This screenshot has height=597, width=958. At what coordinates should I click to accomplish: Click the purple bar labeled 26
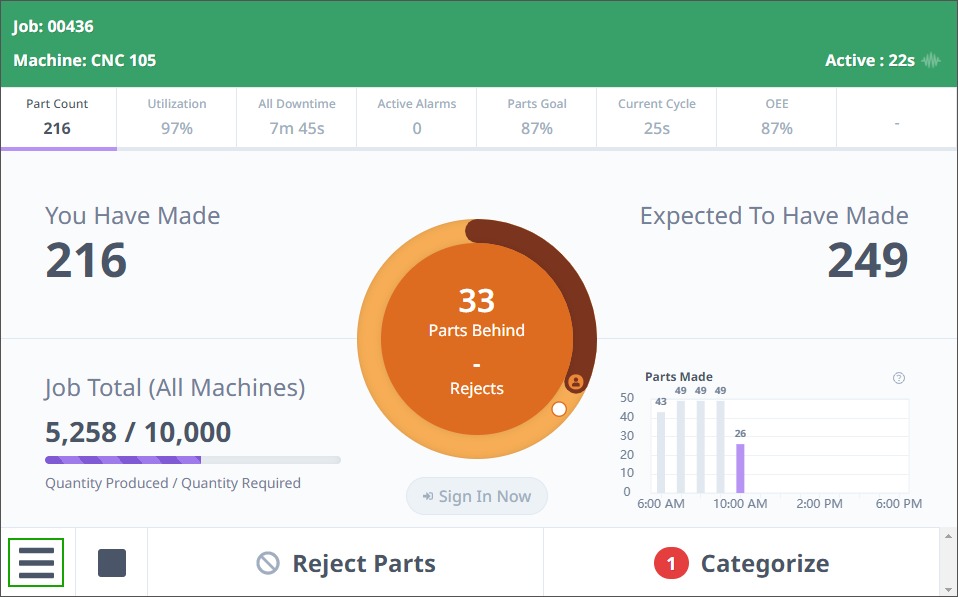pyautogui.click(x=740, y=468)
